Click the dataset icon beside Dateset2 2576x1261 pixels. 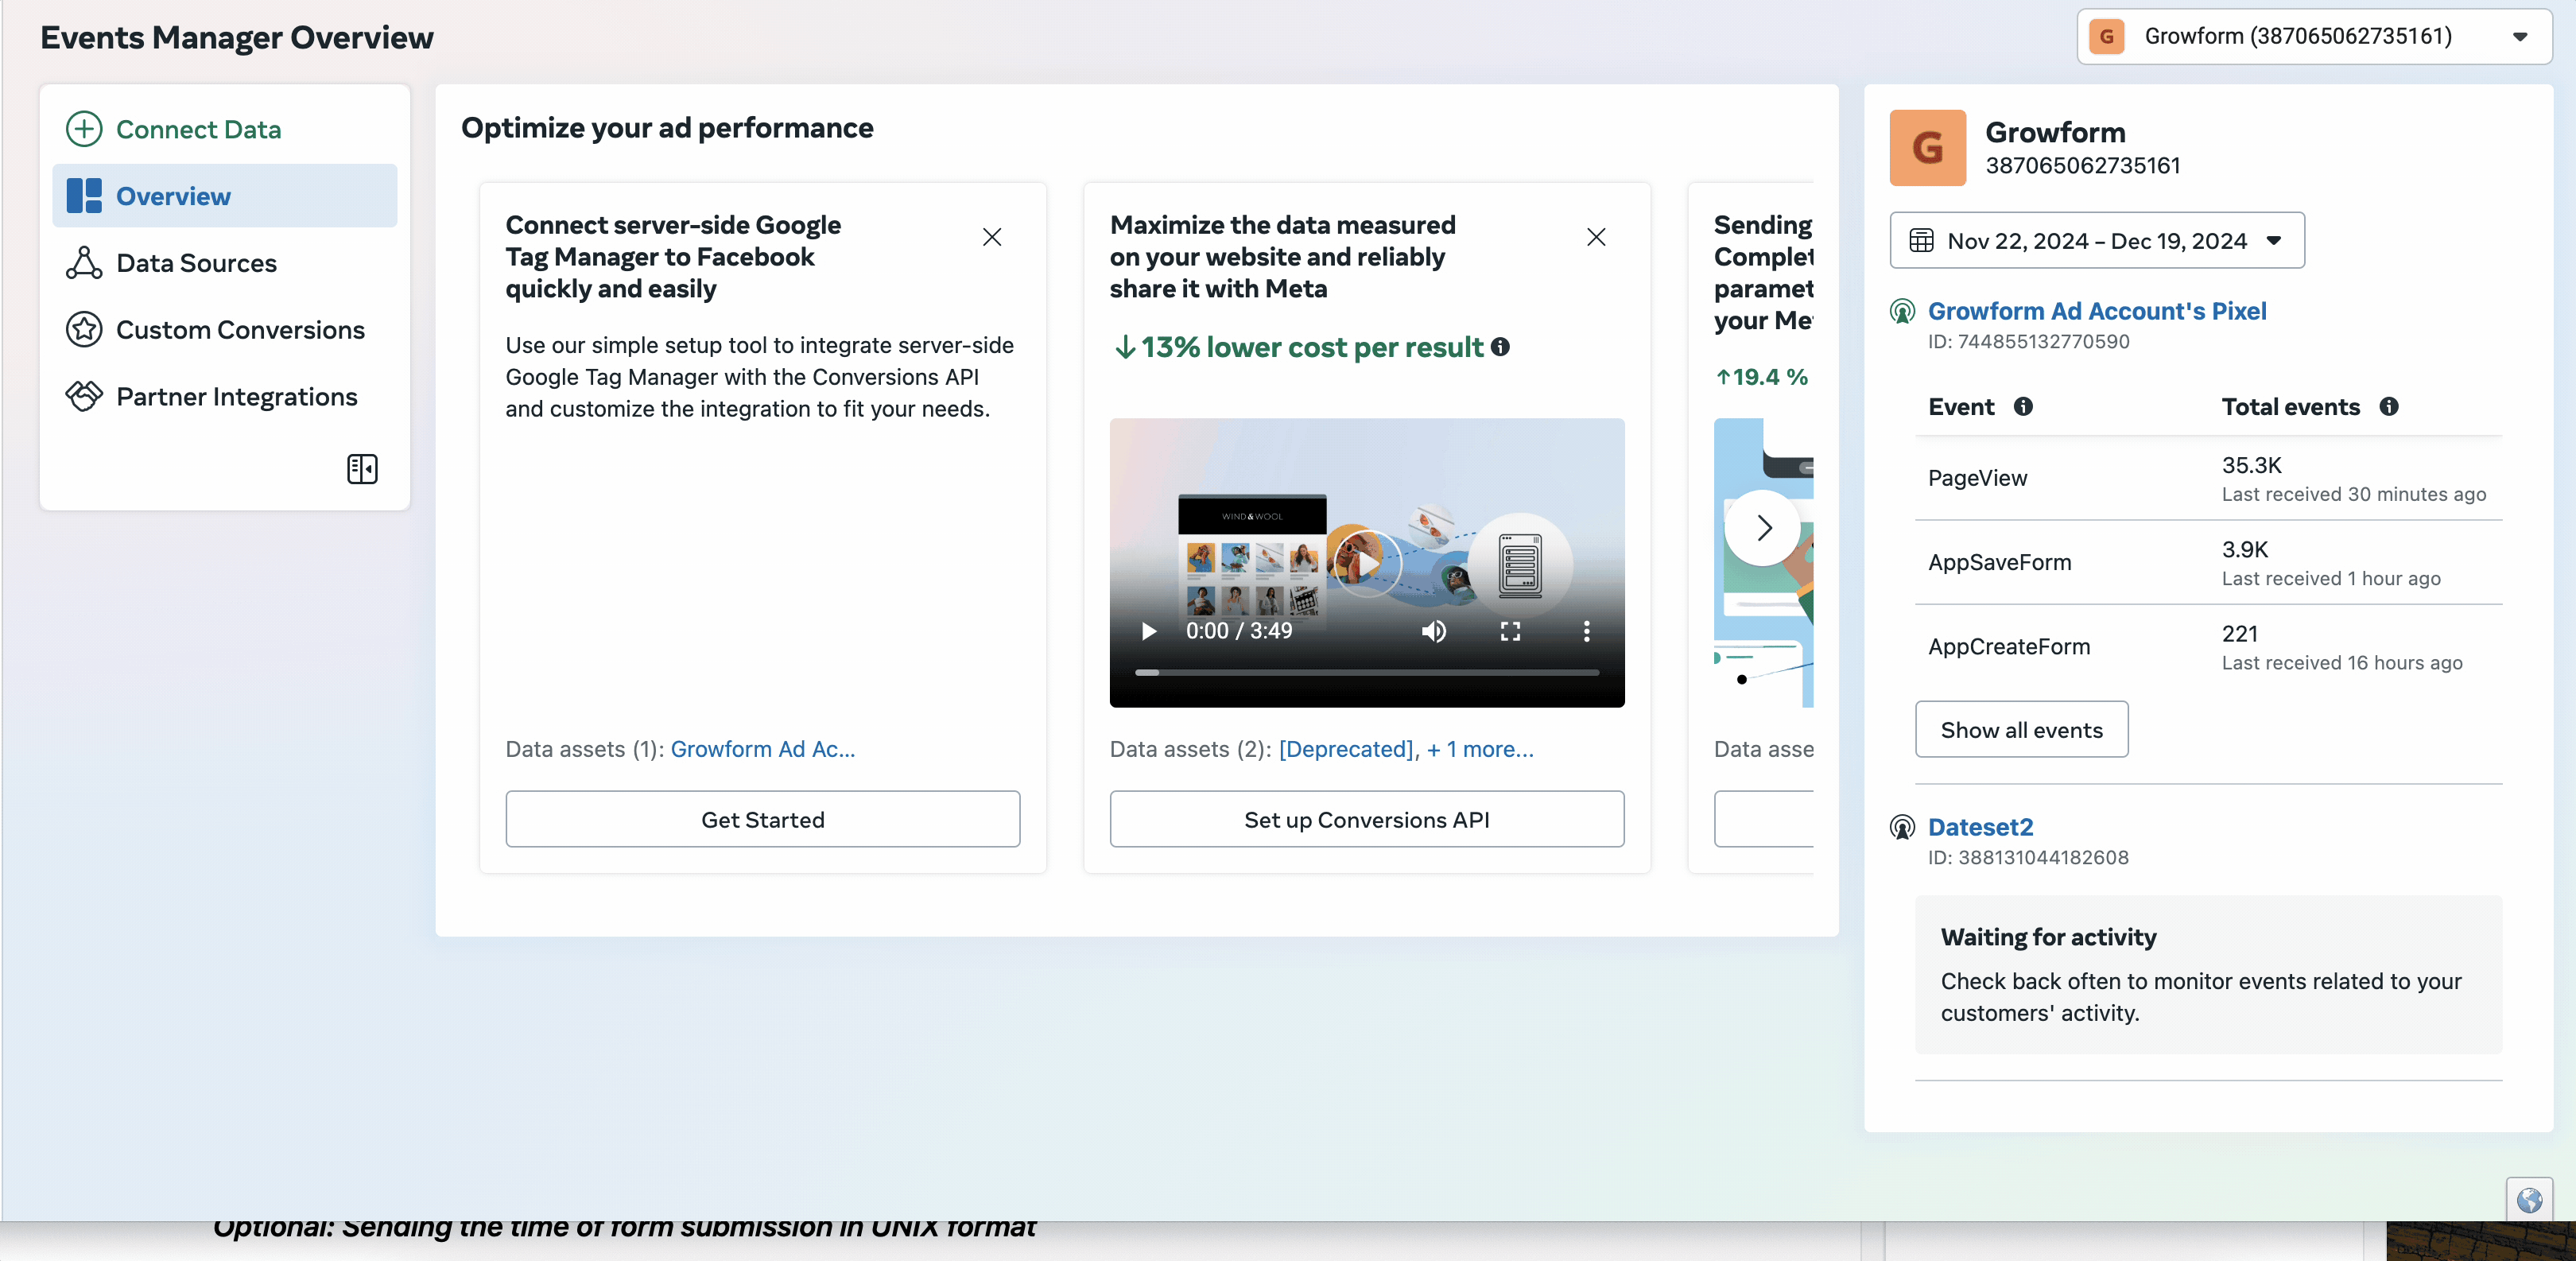coord(1902,827)
